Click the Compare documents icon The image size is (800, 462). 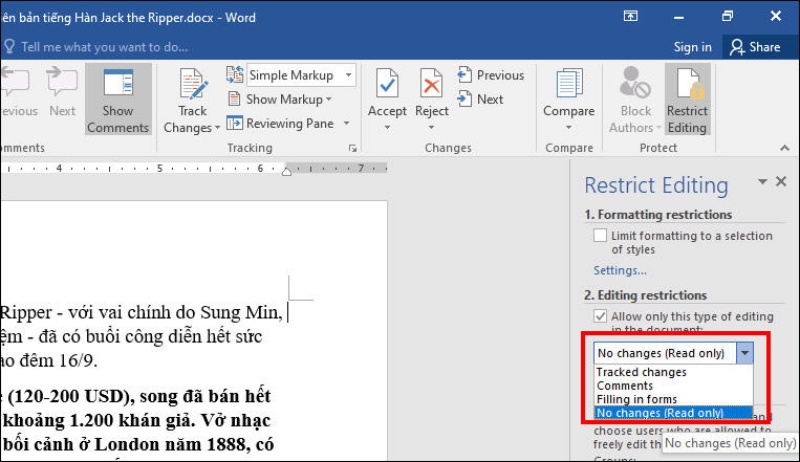(x=569, y=83)
